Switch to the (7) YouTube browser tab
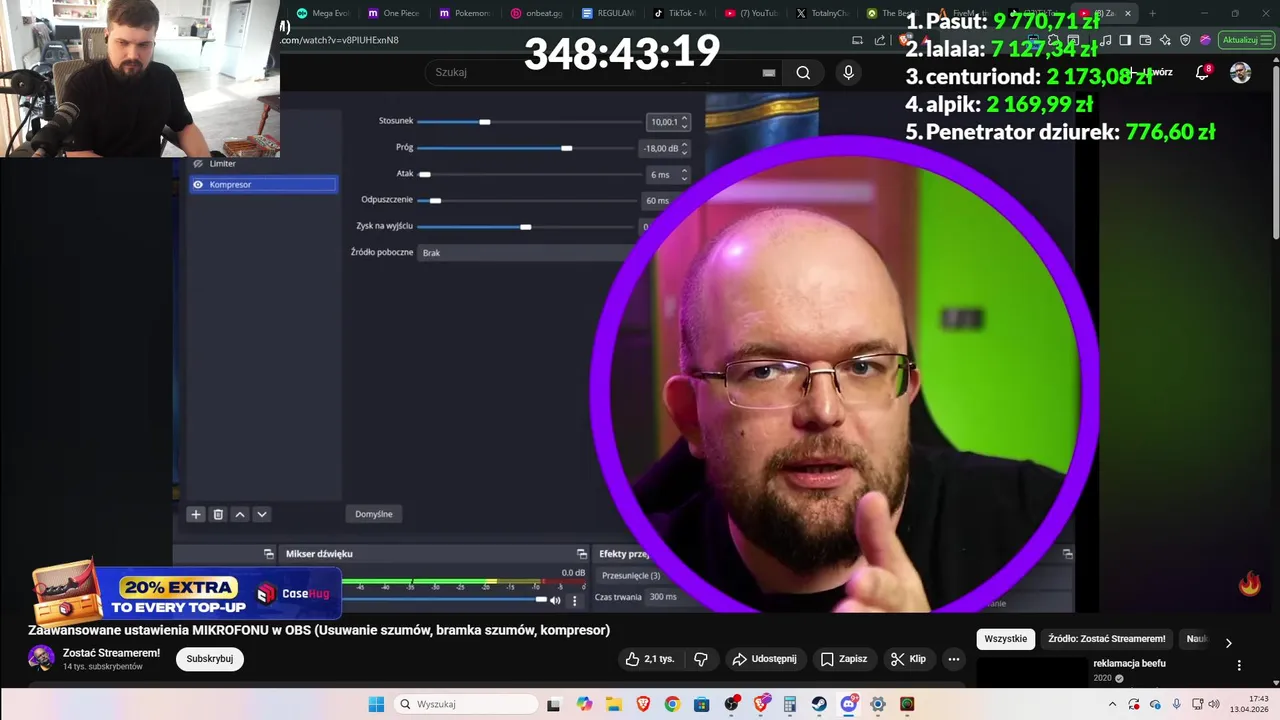The width and height of the screenshot is (1280, 720). pyautogui.click(x=752, y=13)
